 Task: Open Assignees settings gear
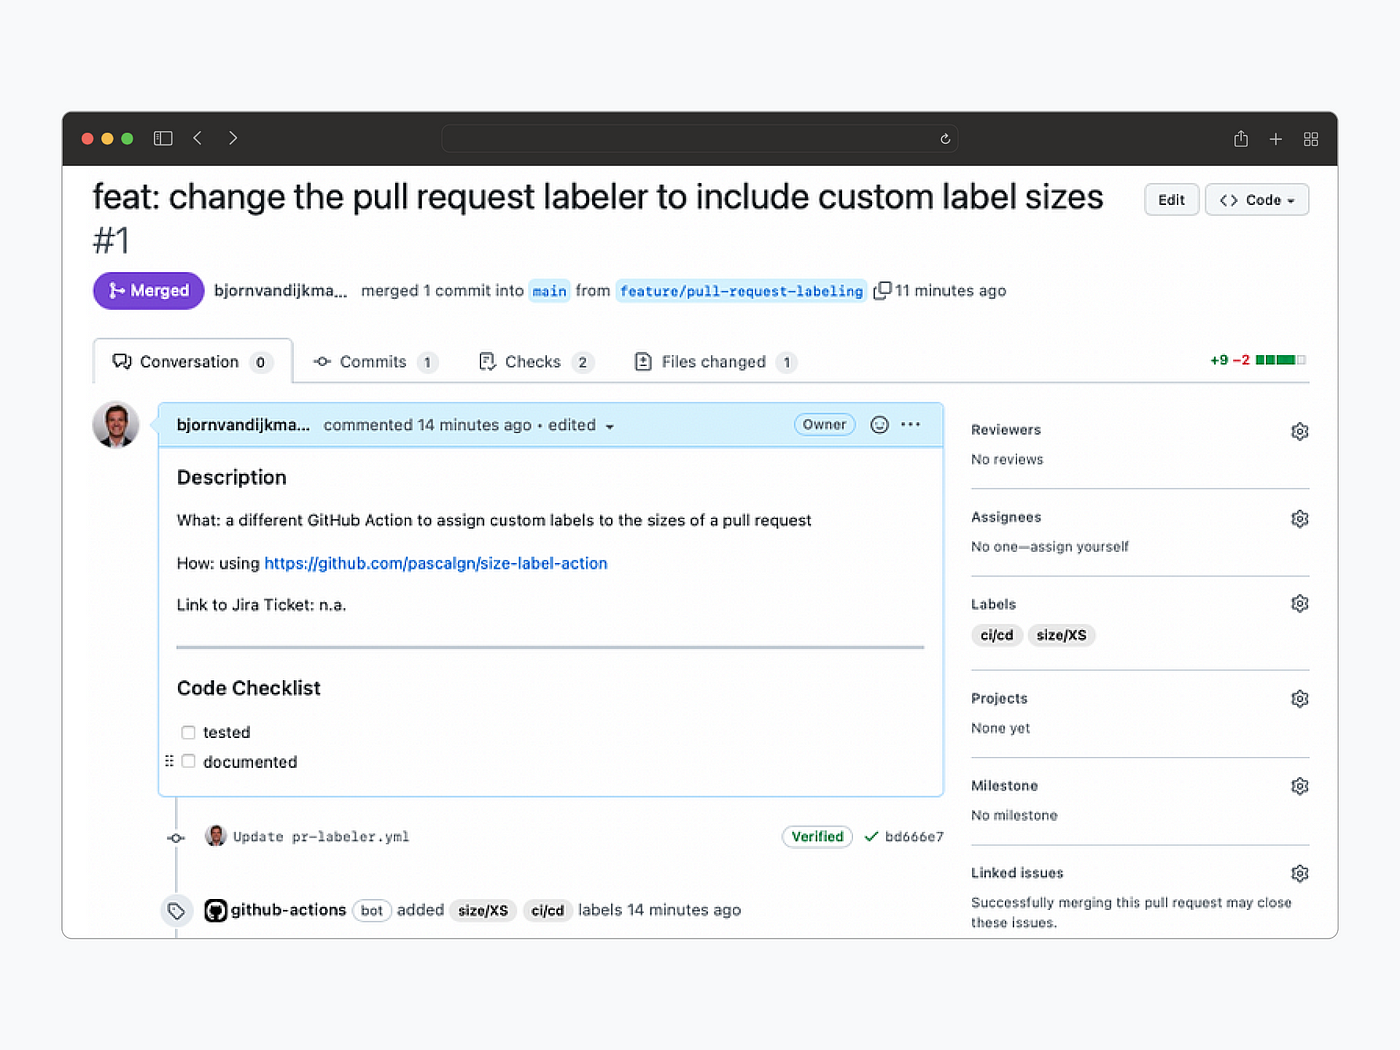(x=1299, y=518)
